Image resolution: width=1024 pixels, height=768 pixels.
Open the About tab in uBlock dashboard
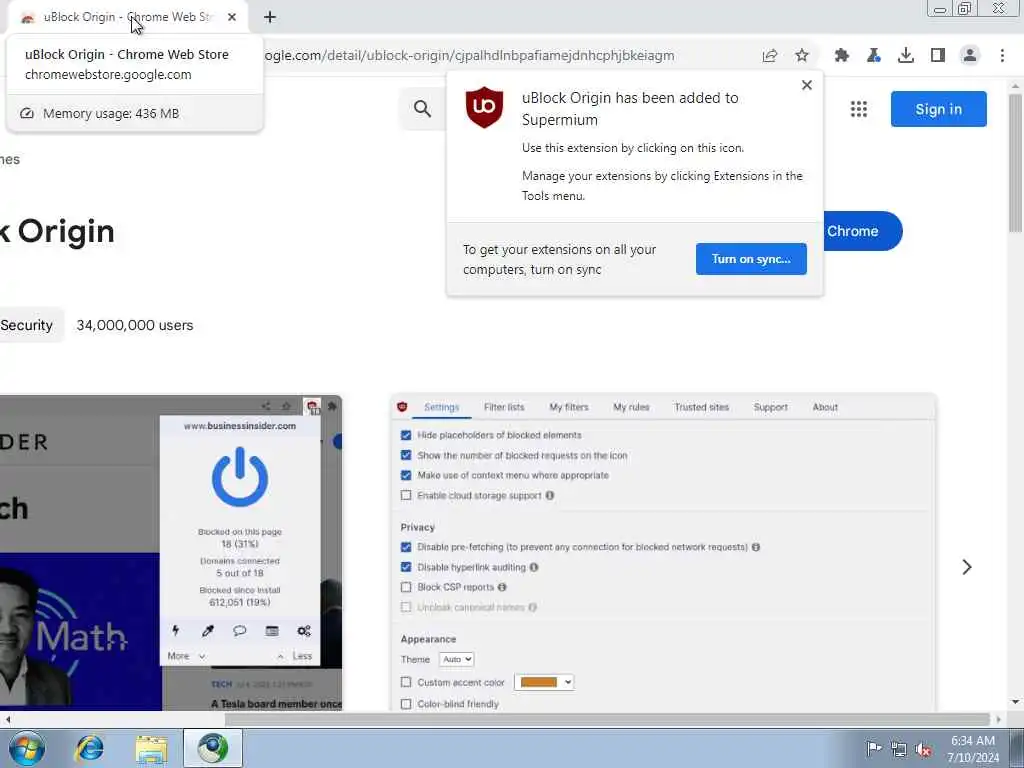click(825, 407)
